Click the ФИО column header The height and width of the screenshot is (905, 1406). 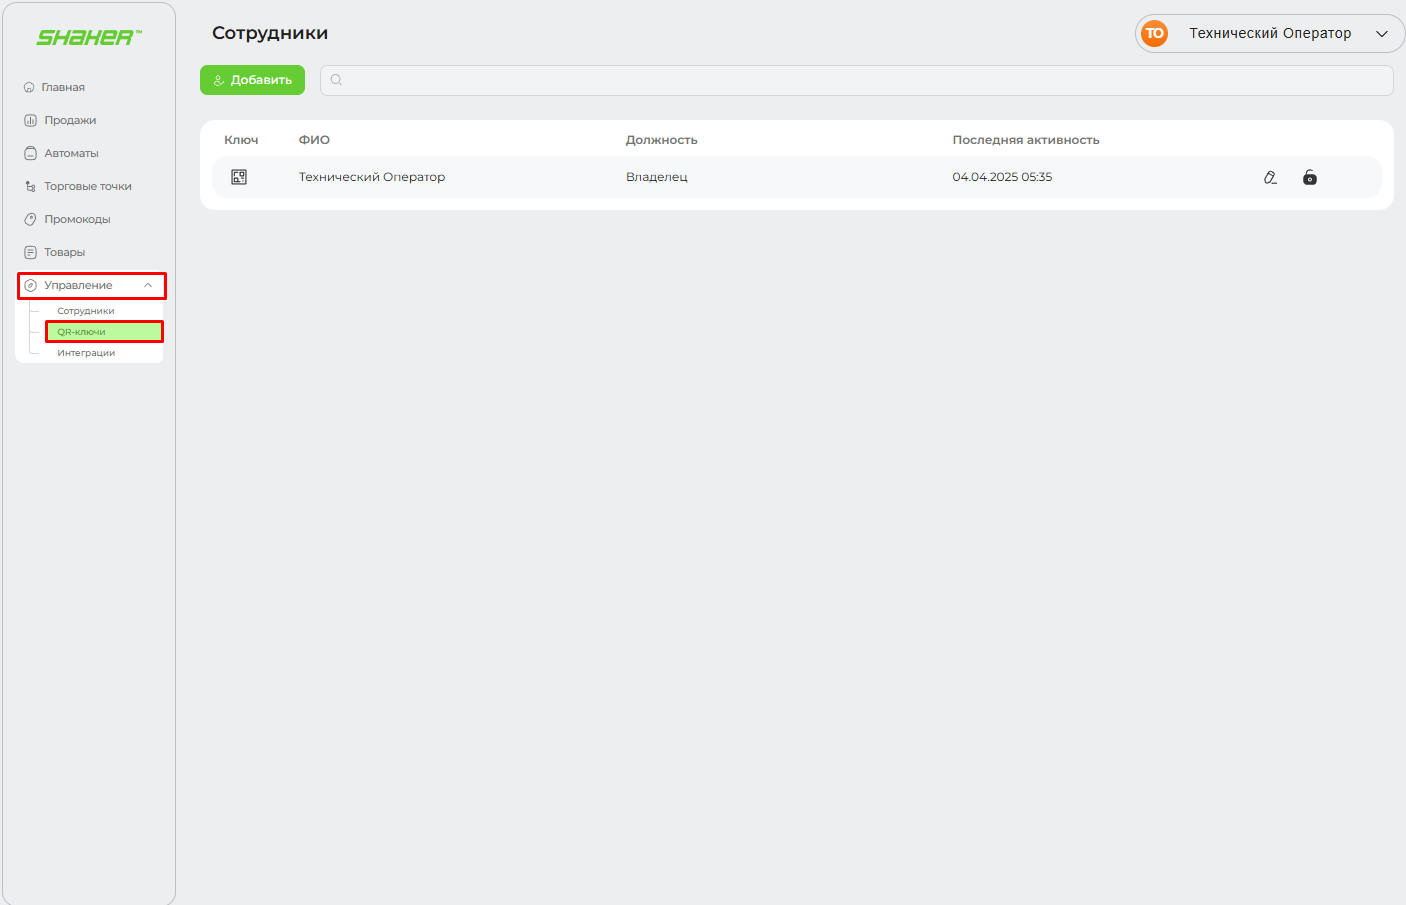coord(314,140)
